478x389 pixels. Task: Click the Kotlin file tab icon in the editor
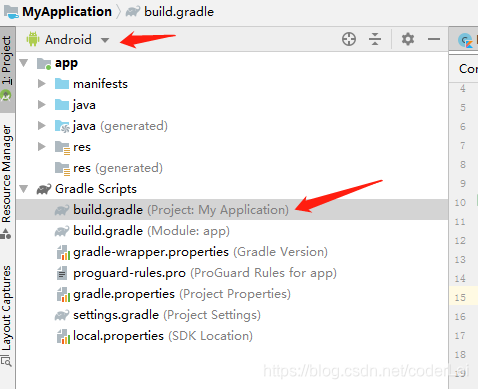[465, 40]
